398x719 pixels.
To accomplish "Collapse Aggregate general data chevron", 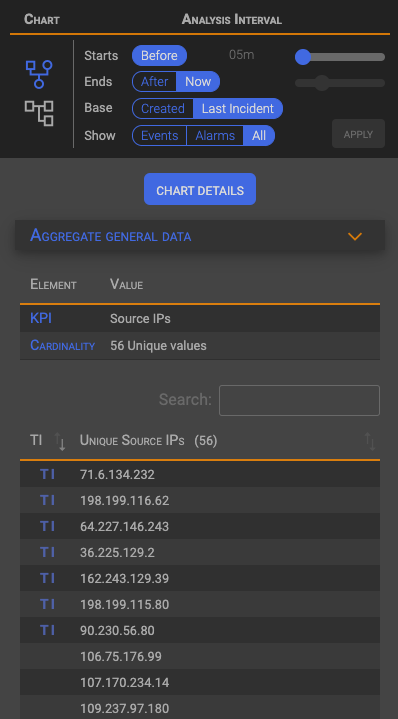I will pyautogui.click(x=355, y=237).
